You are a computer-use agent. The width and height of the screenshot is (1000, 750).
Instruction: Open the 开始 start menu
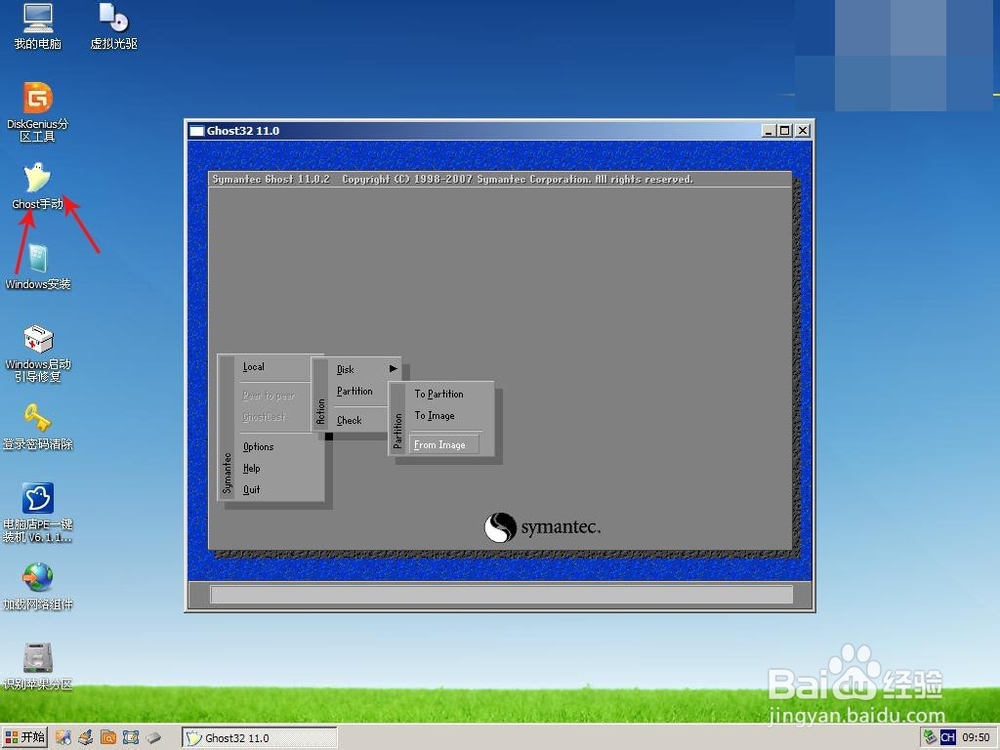[25, 738]
